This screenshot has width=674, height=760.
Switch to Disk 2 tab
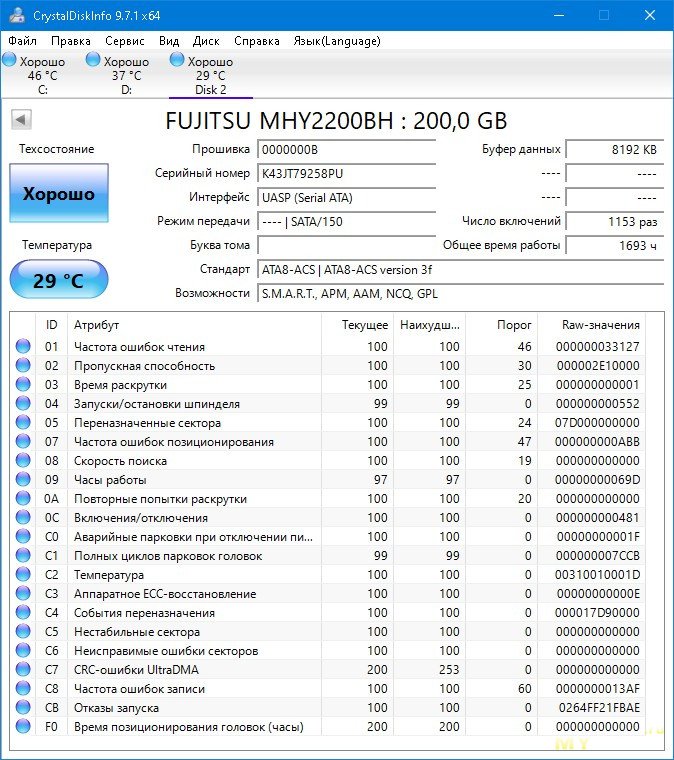tap(210, 75)
